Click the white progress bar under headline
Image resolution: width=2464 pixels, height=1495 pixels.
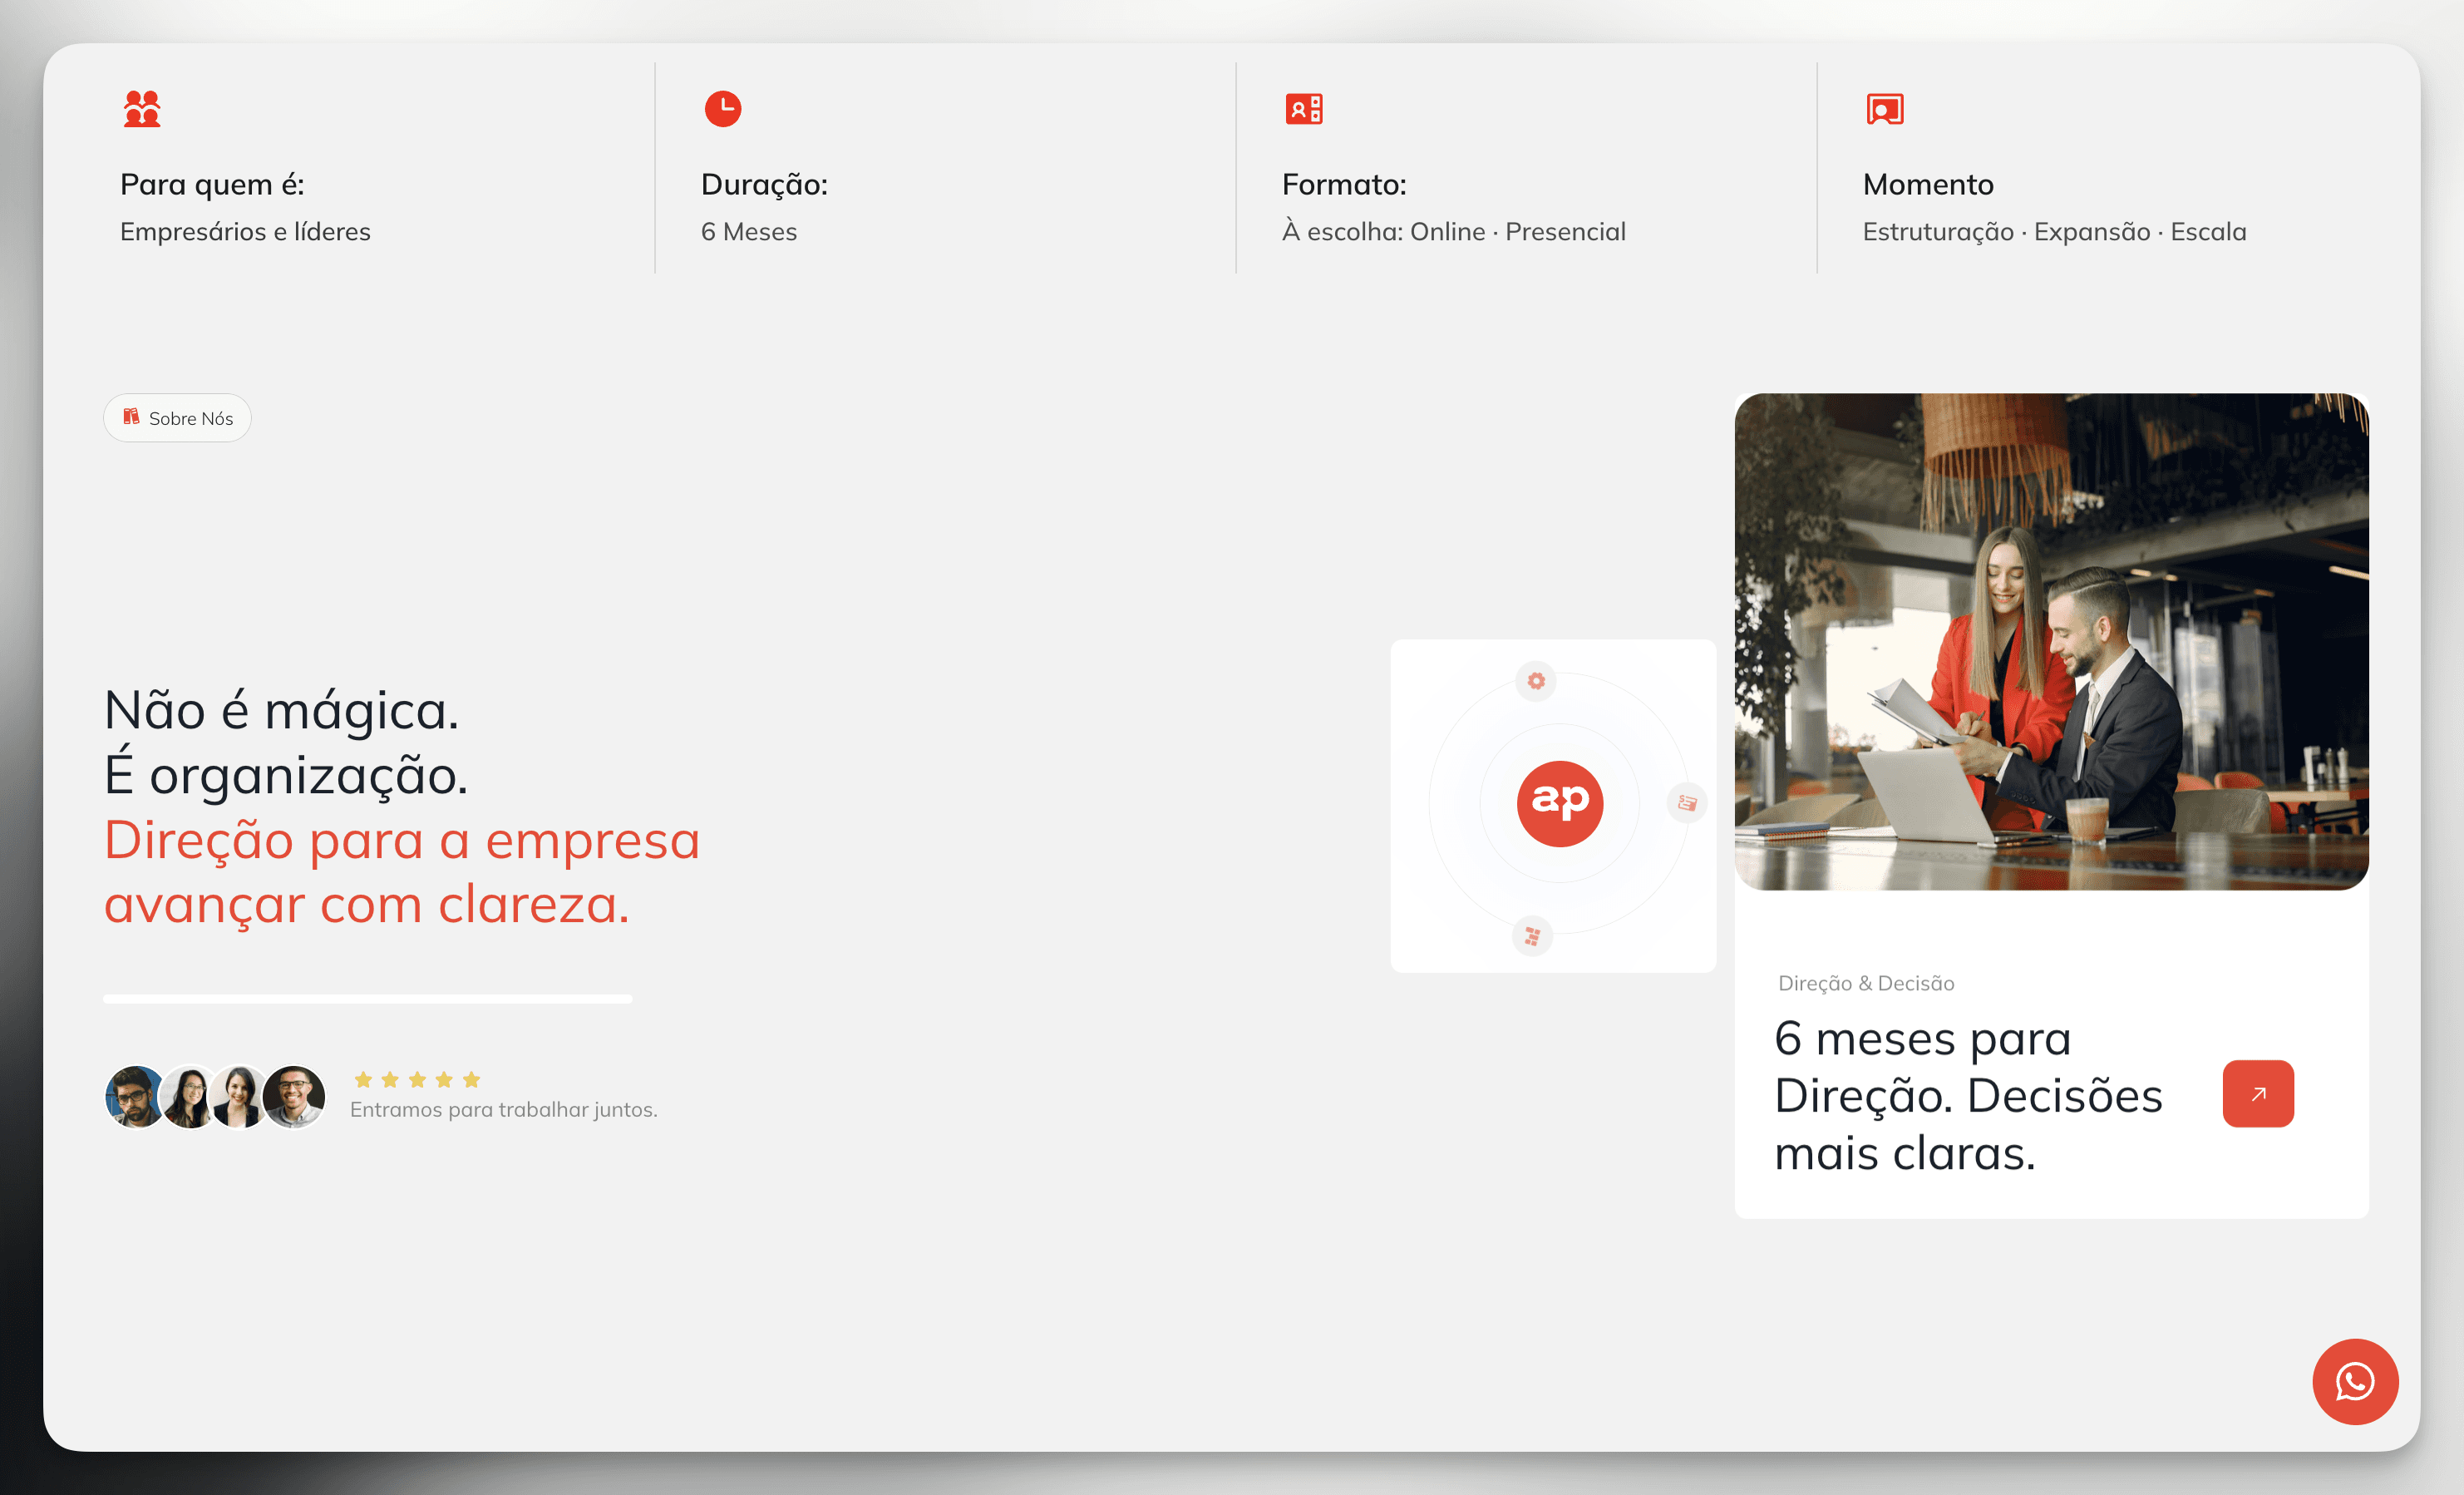[367, 998]
